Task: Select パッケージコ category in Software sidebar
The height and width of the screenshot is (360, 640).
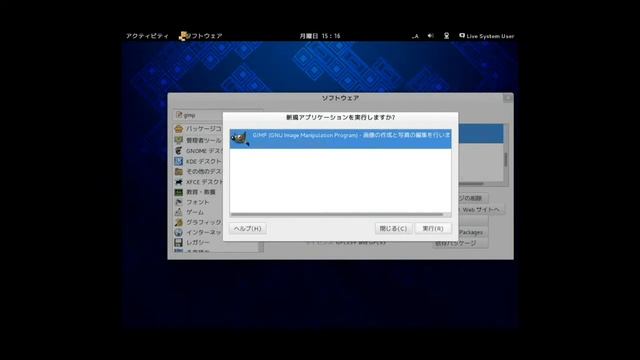Action: [x=198, y=129]
